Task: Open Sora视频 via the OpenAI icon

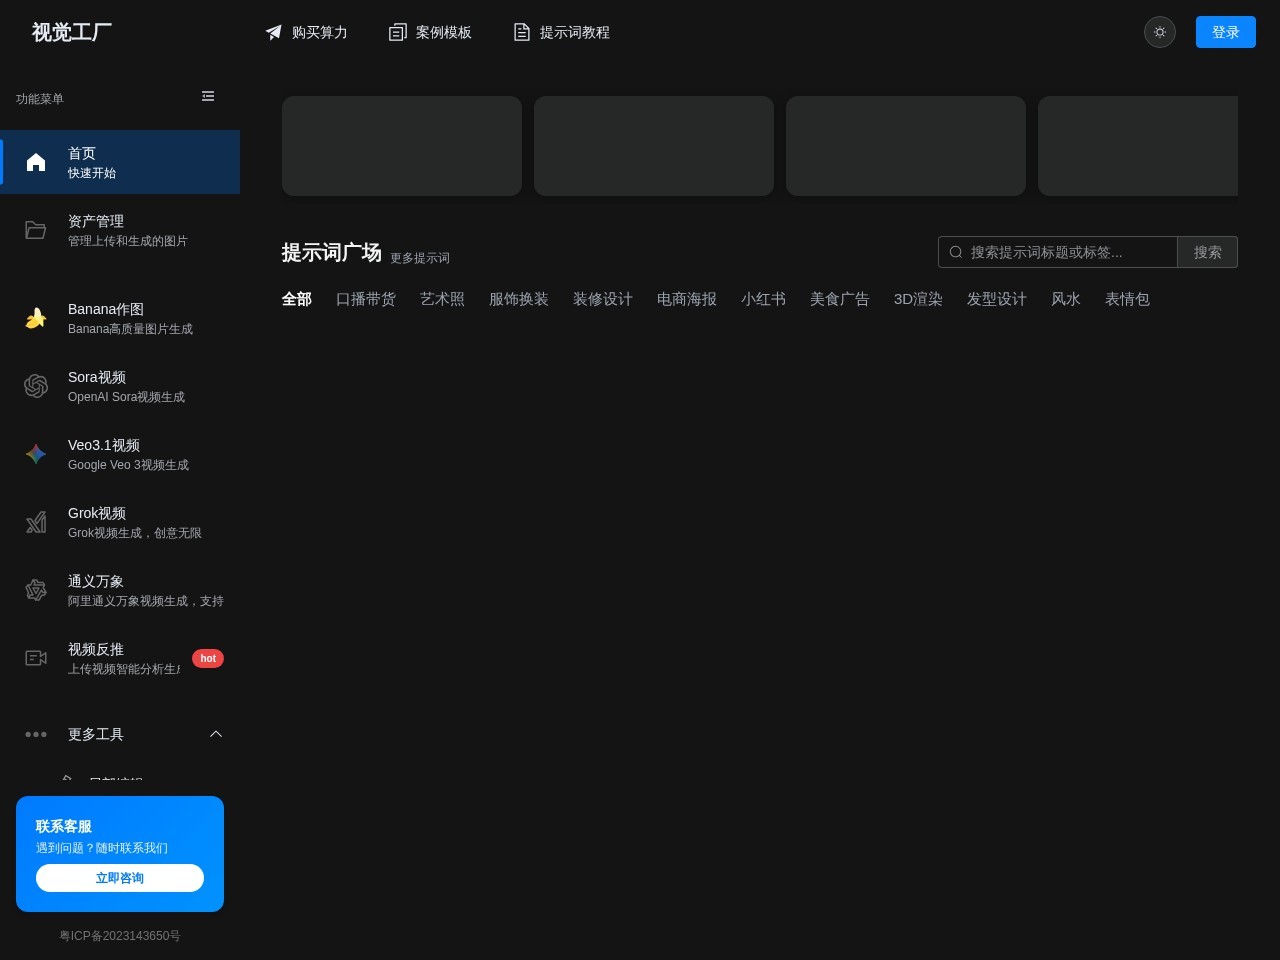Action: tap(36, 386)
